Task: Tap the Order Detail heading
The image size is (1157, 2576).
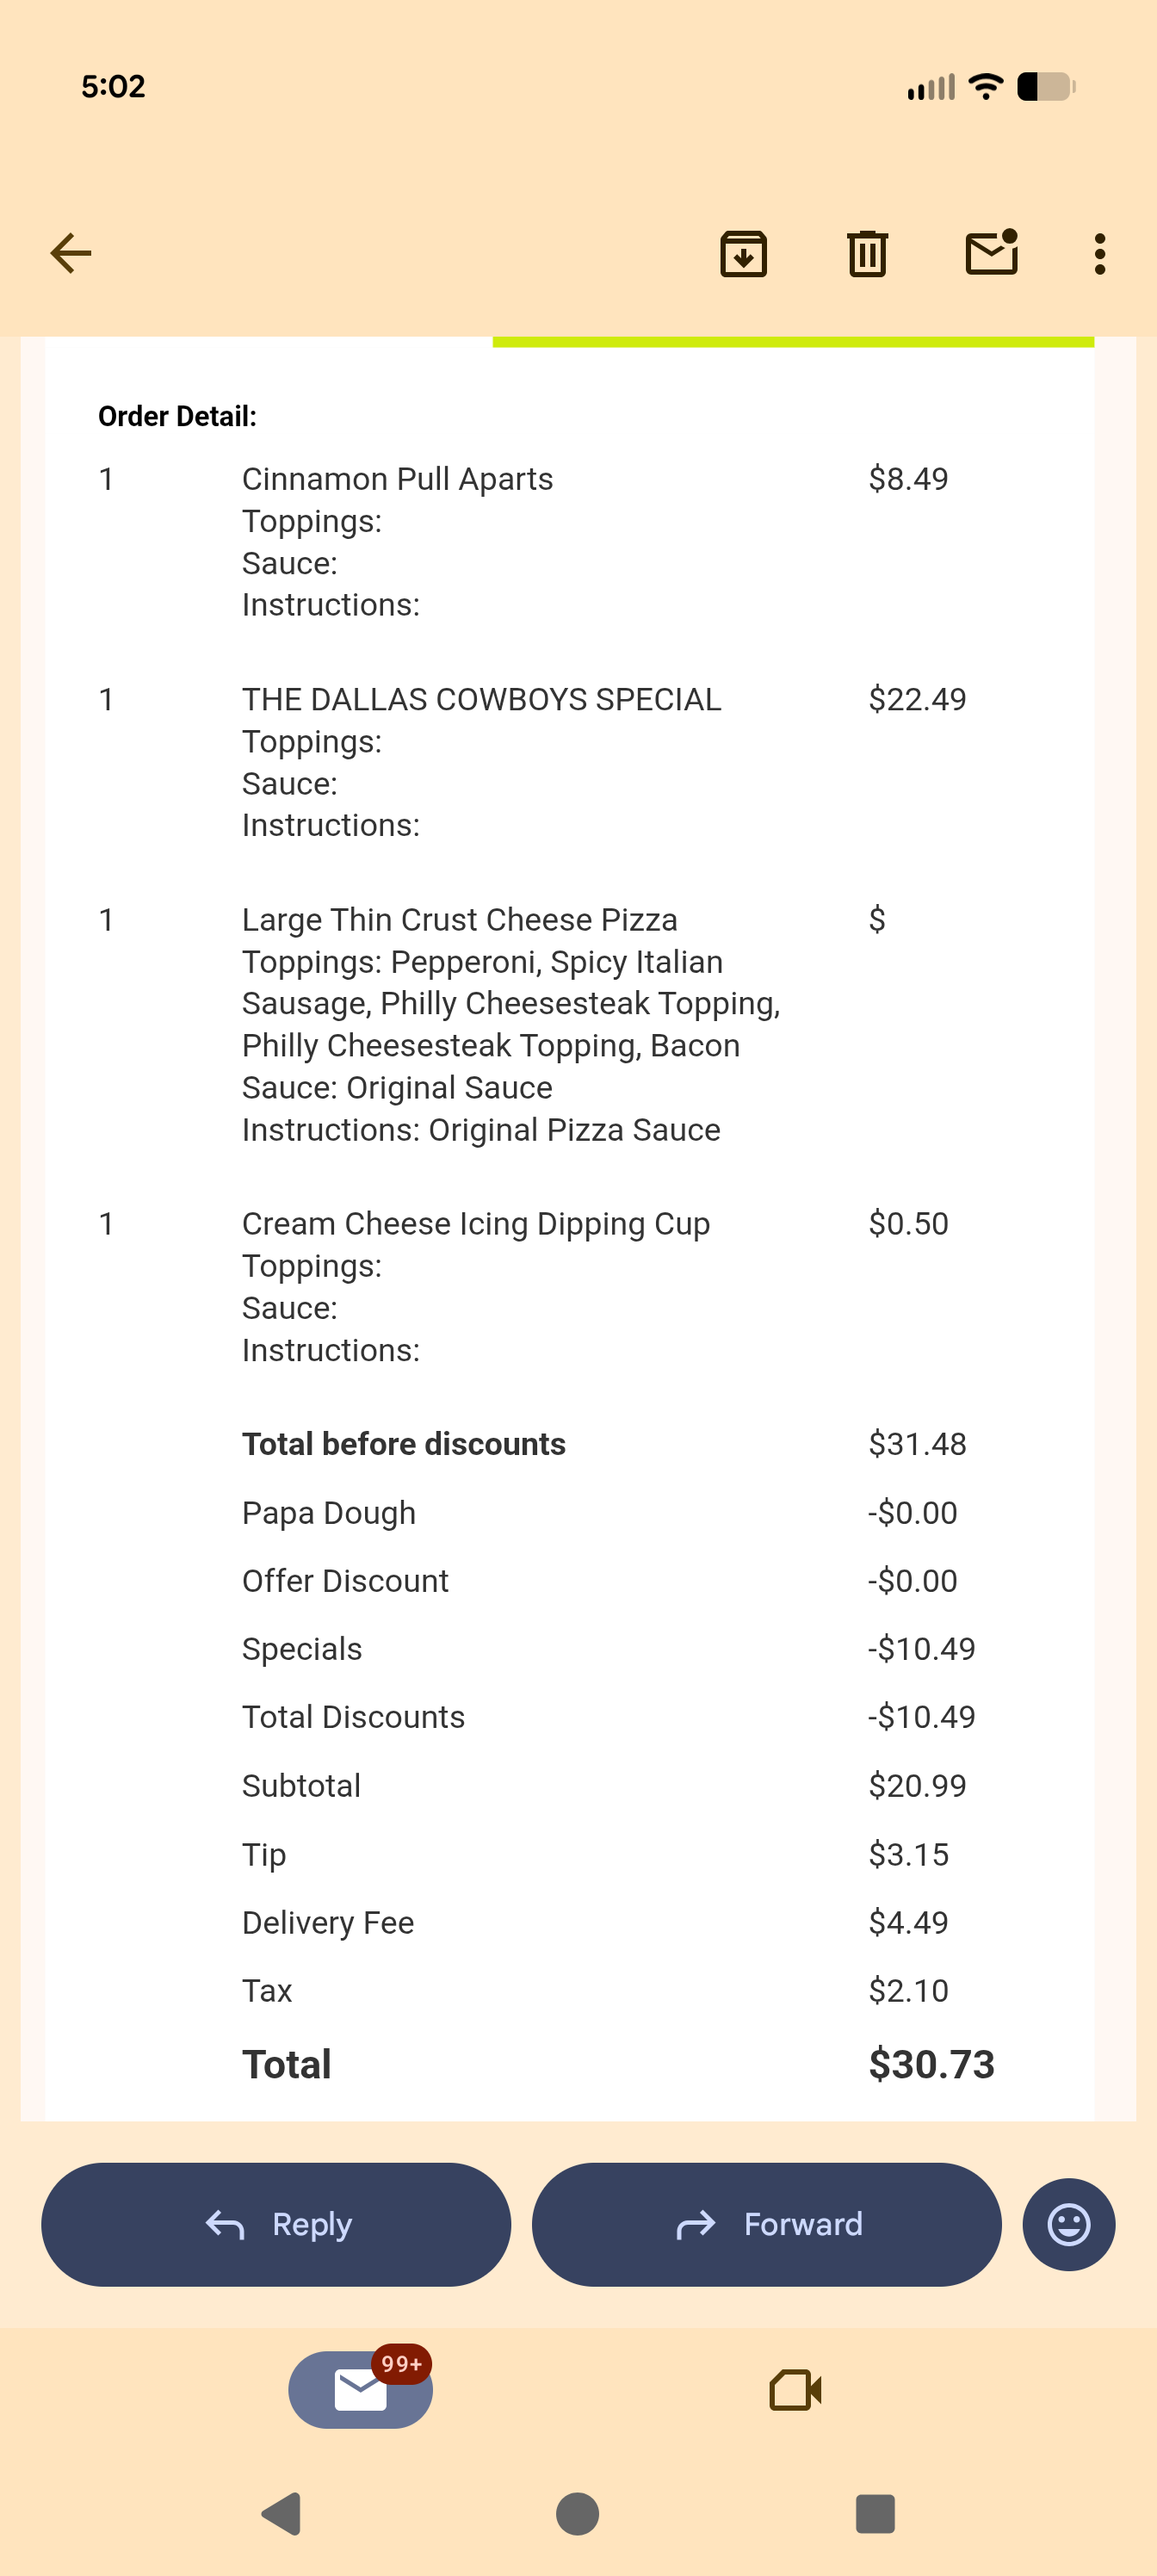Action: point(177,416)
